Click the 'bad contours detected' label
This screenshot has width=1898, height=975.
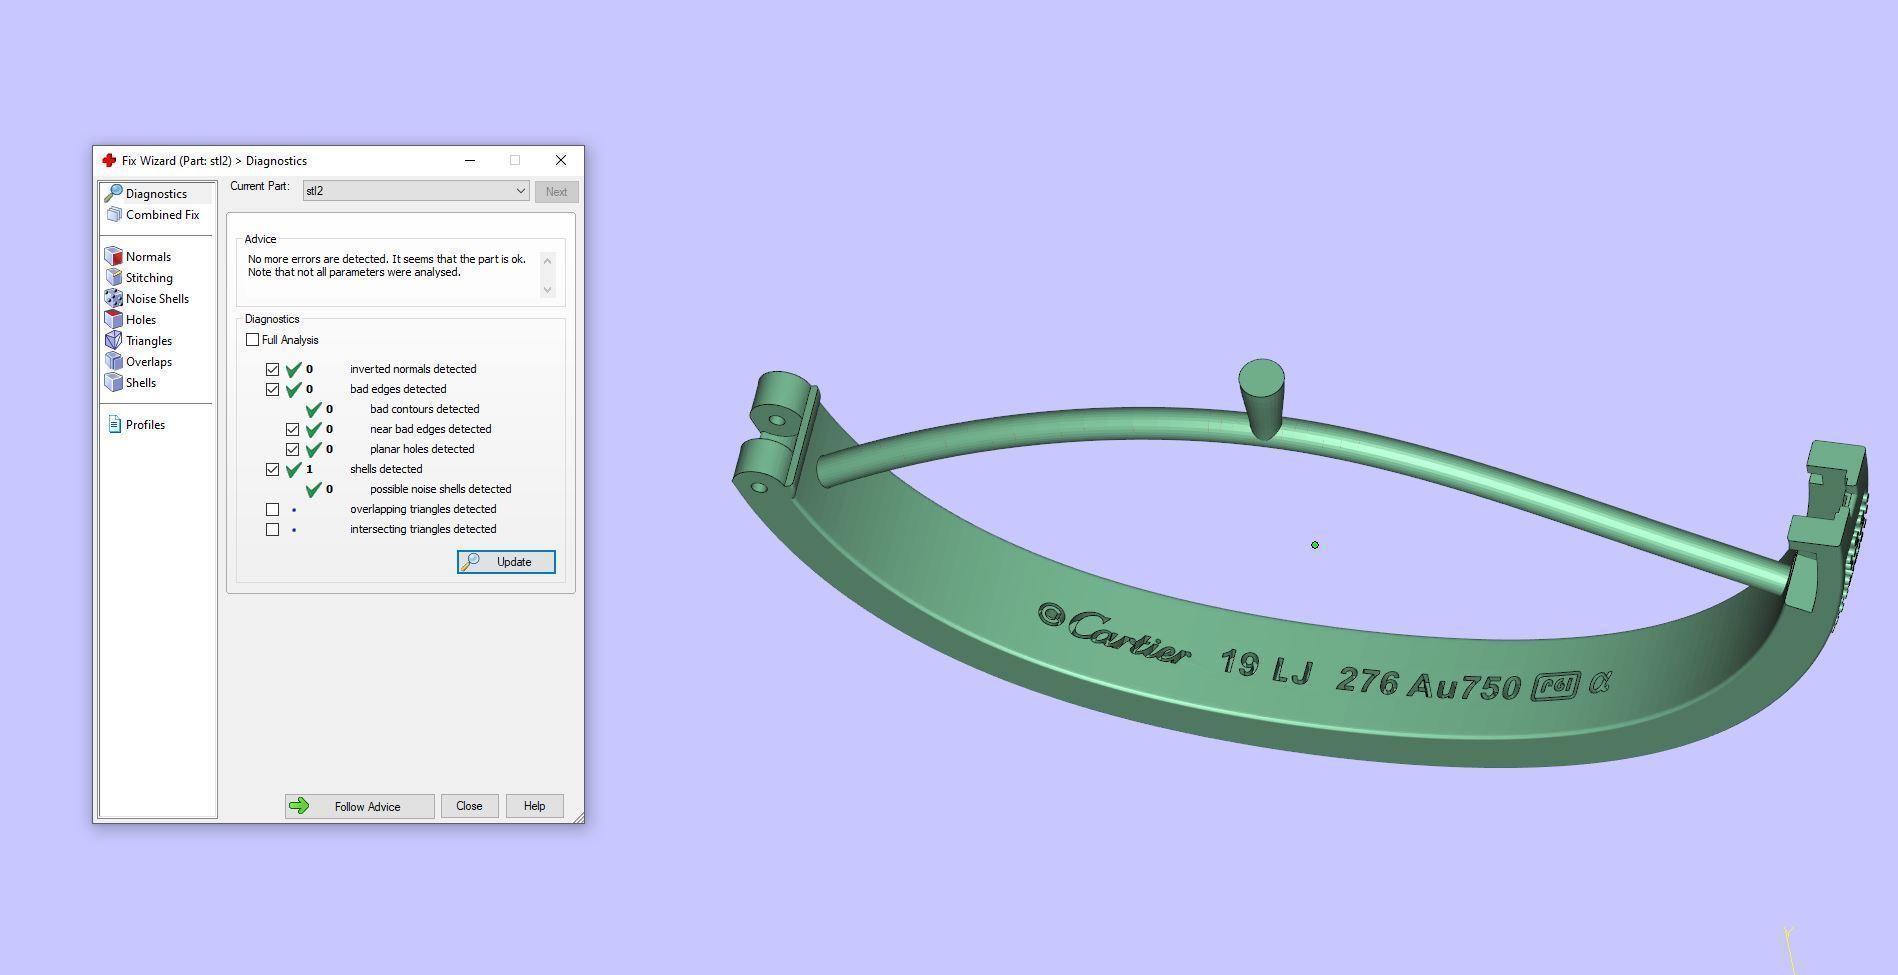pos(424,409)
